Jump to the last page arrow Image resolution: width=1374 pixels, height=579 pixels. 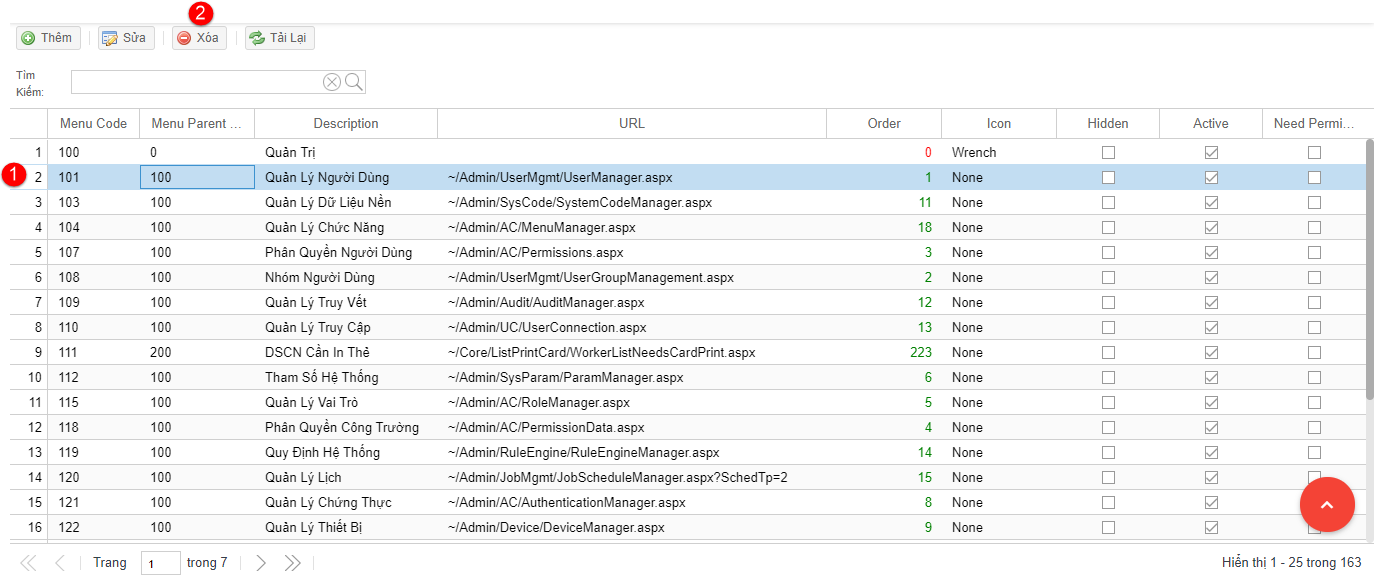tap(292, 563)
